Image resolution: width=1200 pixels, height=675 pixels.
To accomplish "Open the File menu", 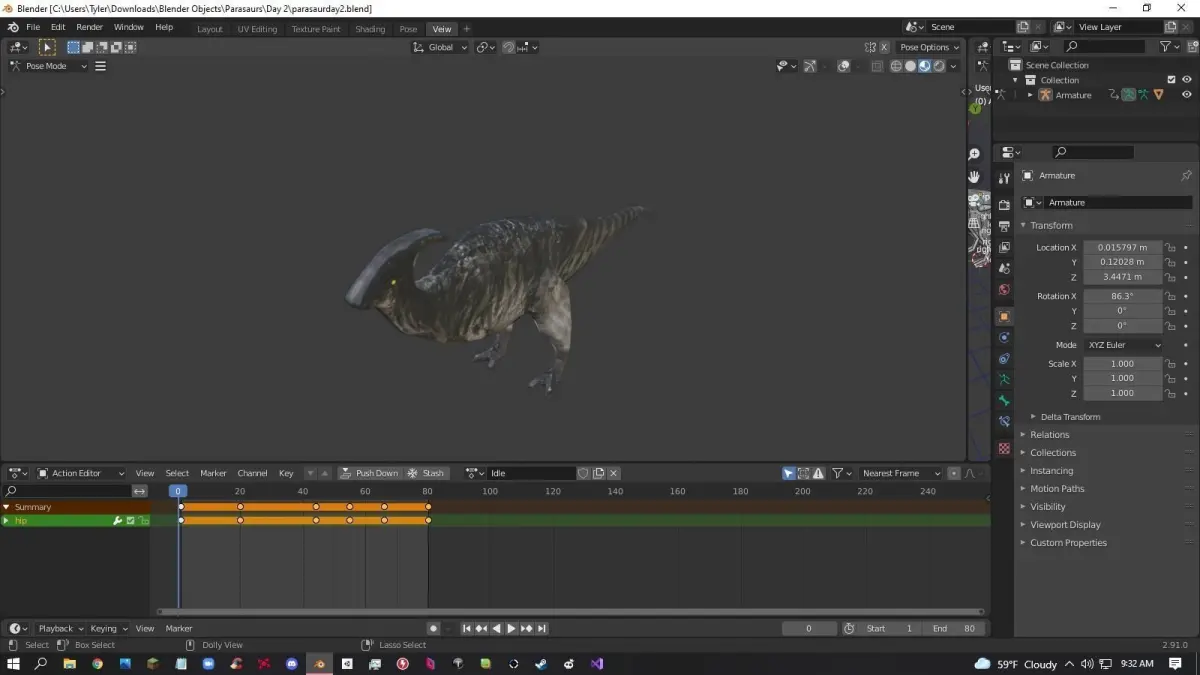I will (x=33, y=27).
